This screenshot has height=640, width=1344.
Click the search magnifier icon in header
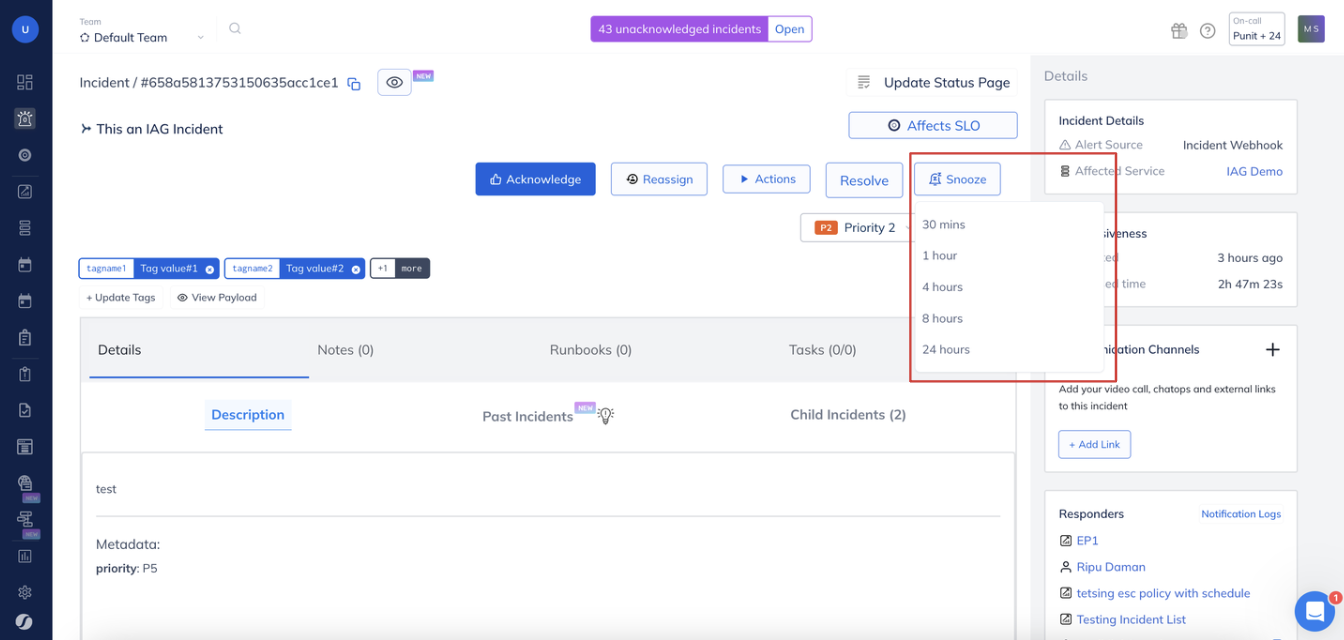click(235, 29)
